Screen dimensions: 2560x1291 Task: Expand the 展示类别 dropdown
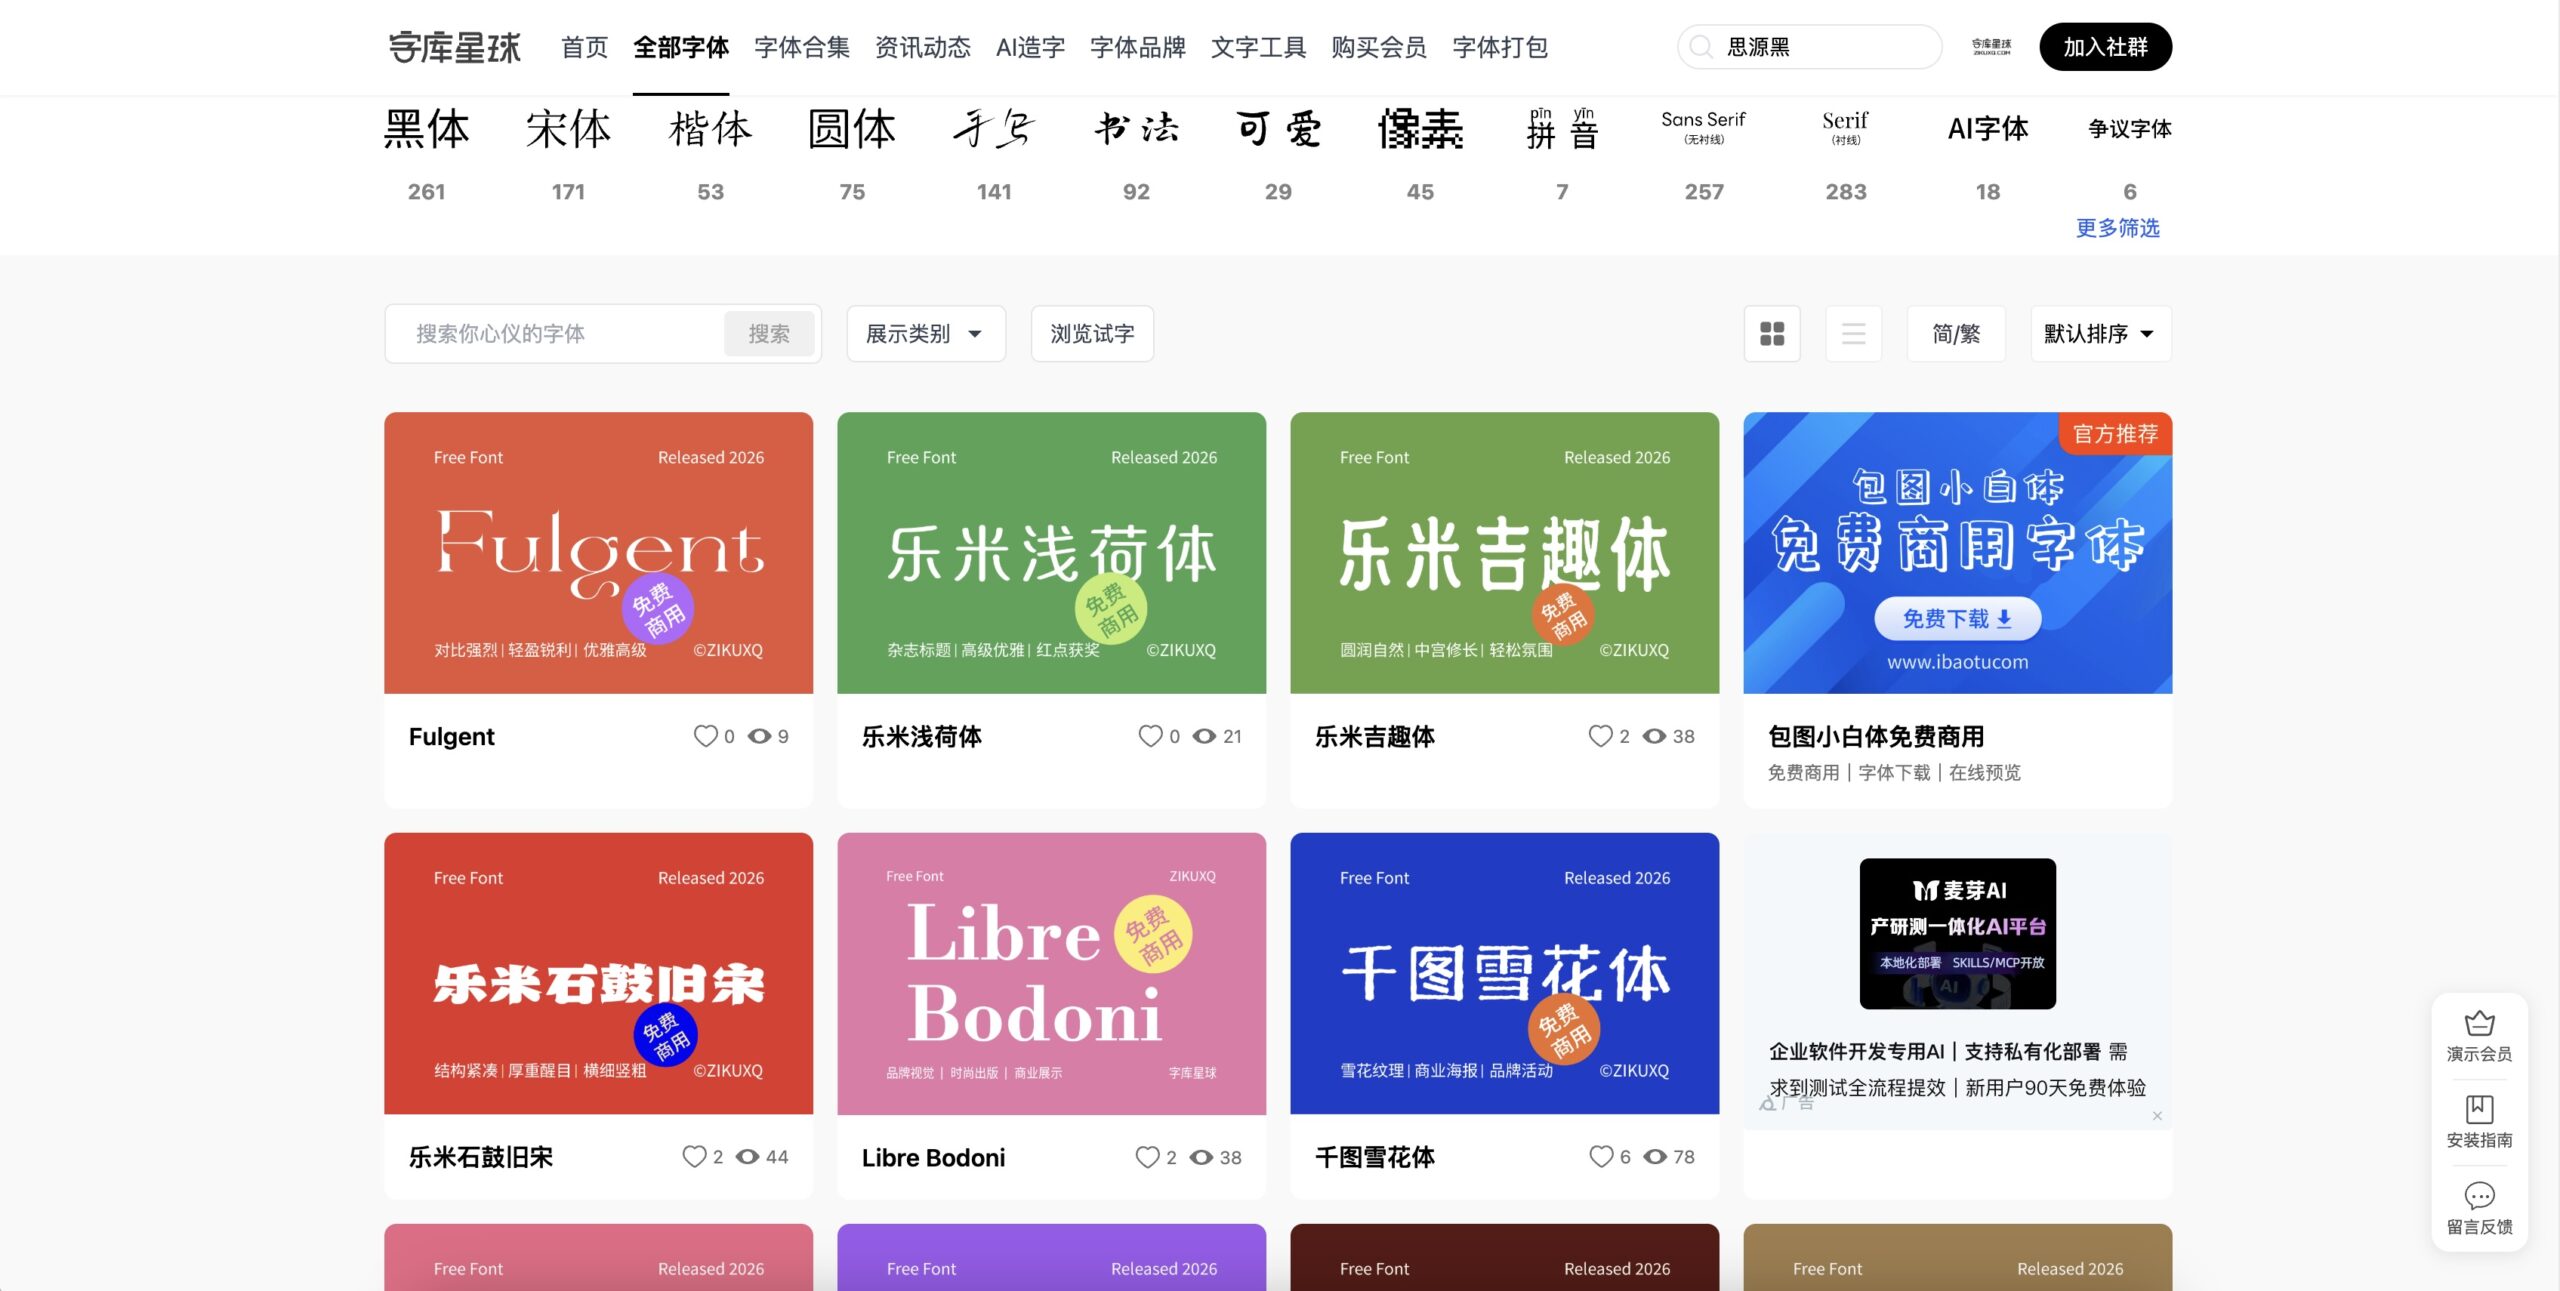[x=926, y=334]
